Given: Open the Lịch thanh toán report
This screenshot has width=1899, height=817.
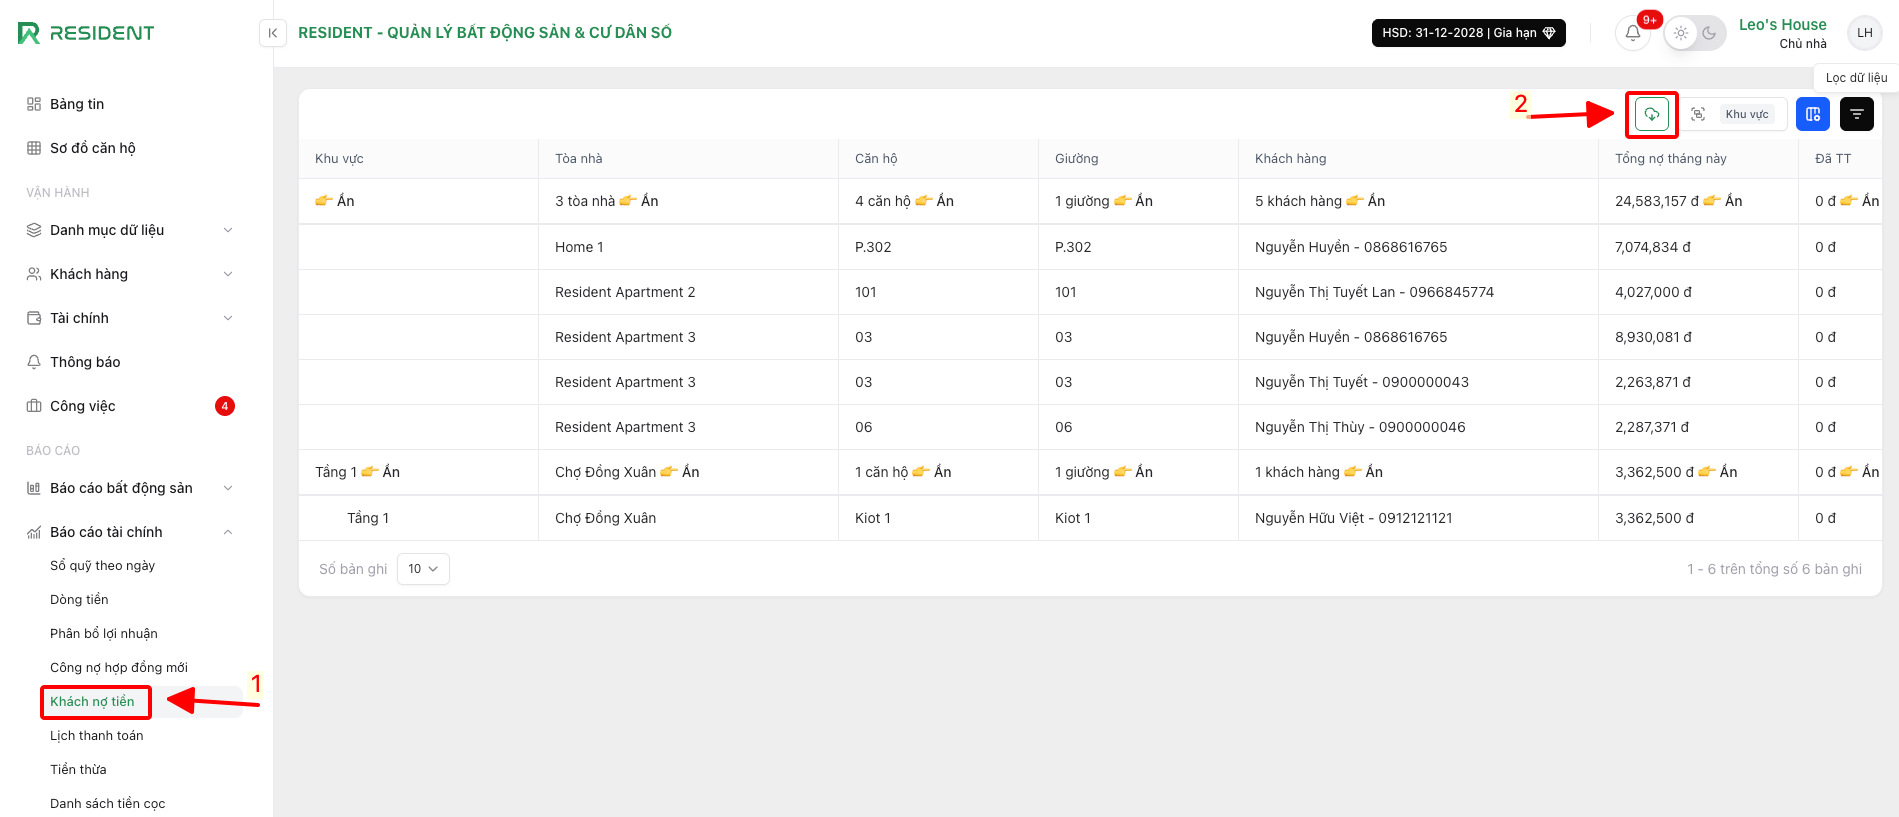Looking at the screenshot, I should pos(97,736).
